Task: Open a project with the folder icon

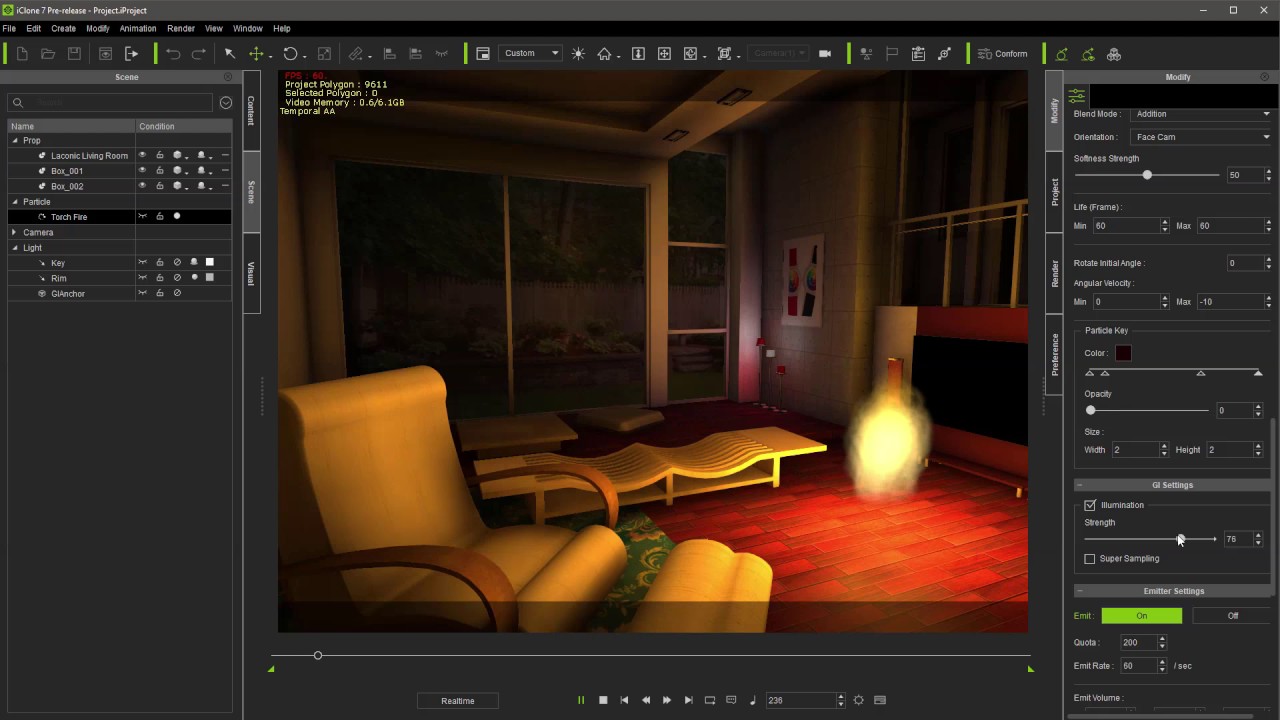Action: (47, 54)
